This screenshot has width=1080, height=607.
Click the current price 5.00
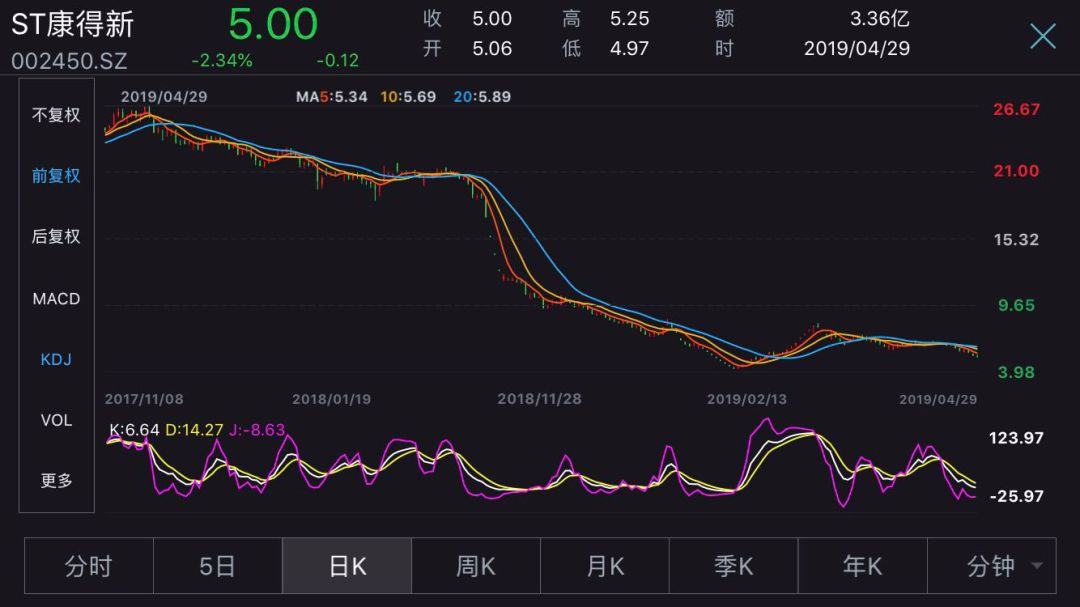pos(273,24)
